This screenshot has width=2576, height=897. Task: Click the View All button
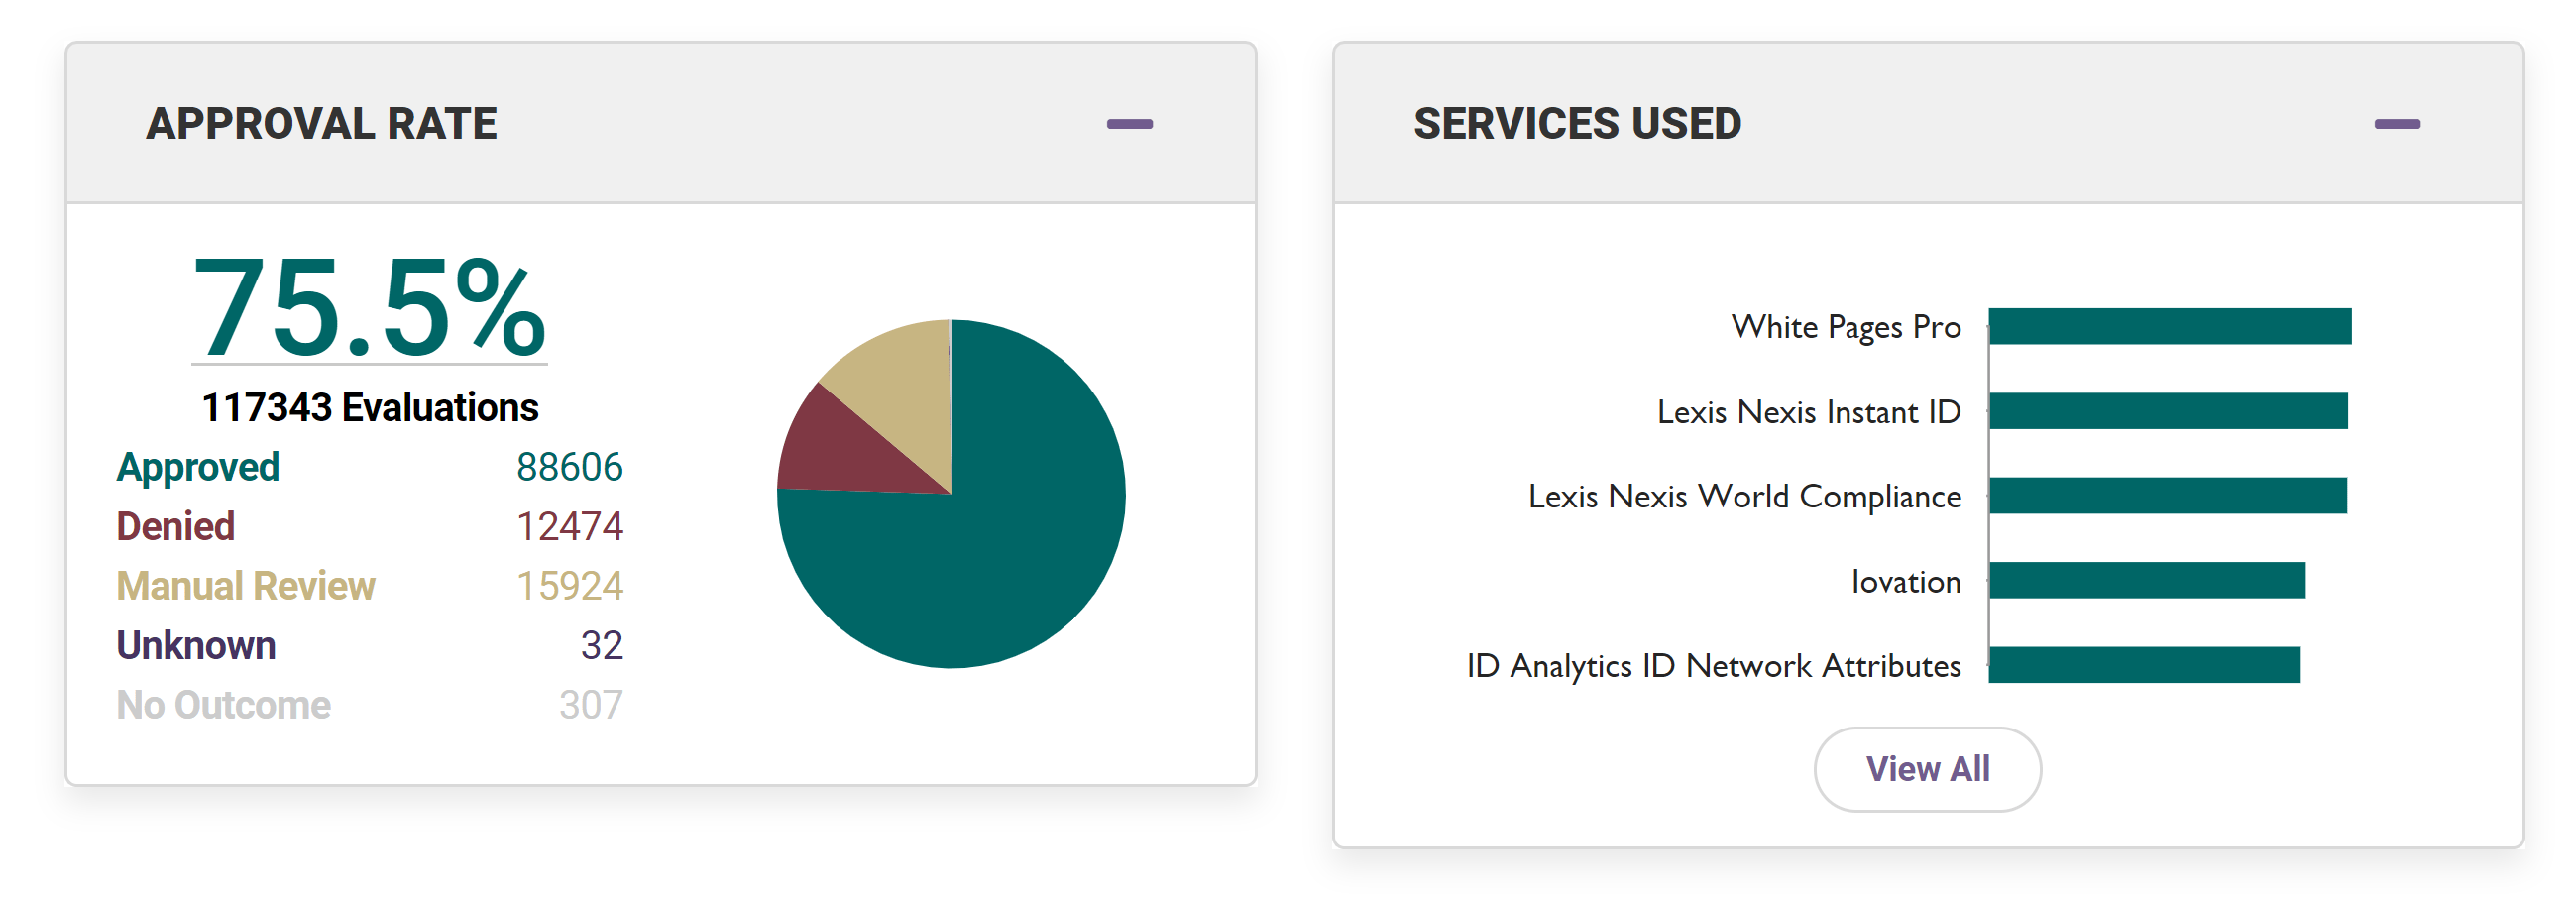[x=1926, y=768]
